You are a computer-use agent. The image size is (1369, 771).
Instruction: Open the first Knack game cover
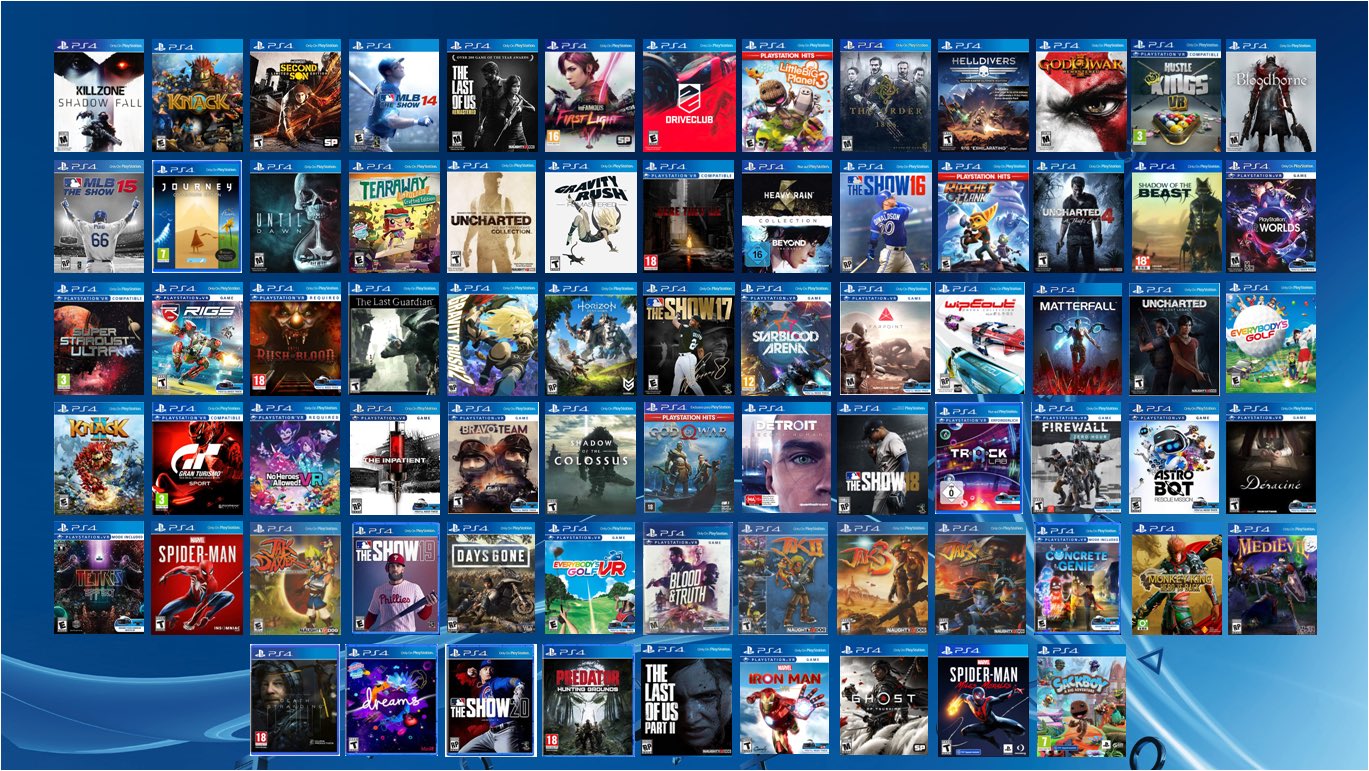tap(197, 96)
